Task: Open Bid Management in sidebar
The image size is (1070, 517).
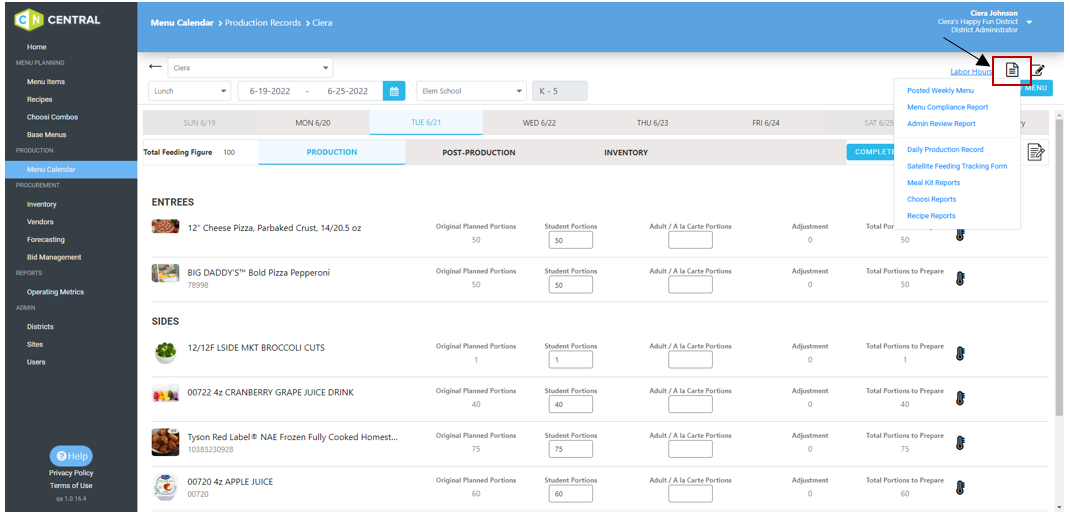Action: pos(54,257)
